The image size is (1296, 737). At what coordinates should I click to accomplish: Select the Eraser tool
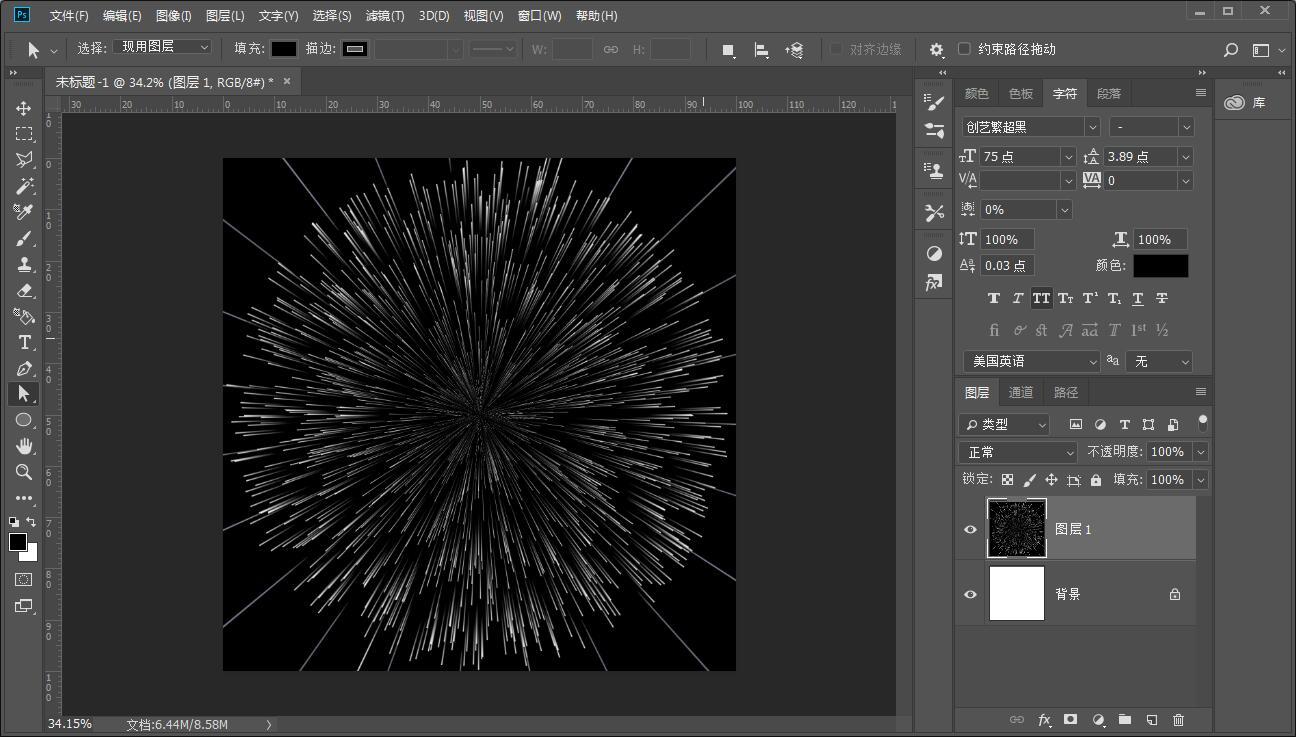click(24, 290)
